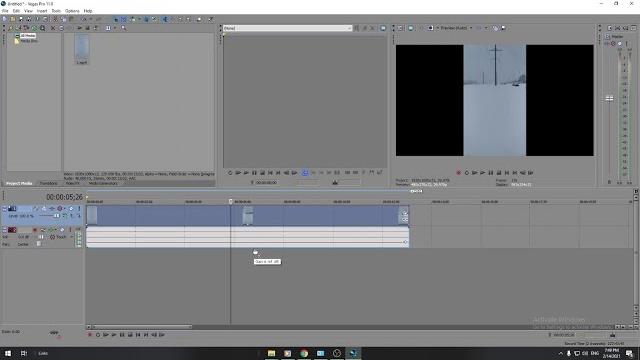Viewport: 640px width, 360px height.
Task: Create a new project from the toolbar
Action: coord(4,19)
